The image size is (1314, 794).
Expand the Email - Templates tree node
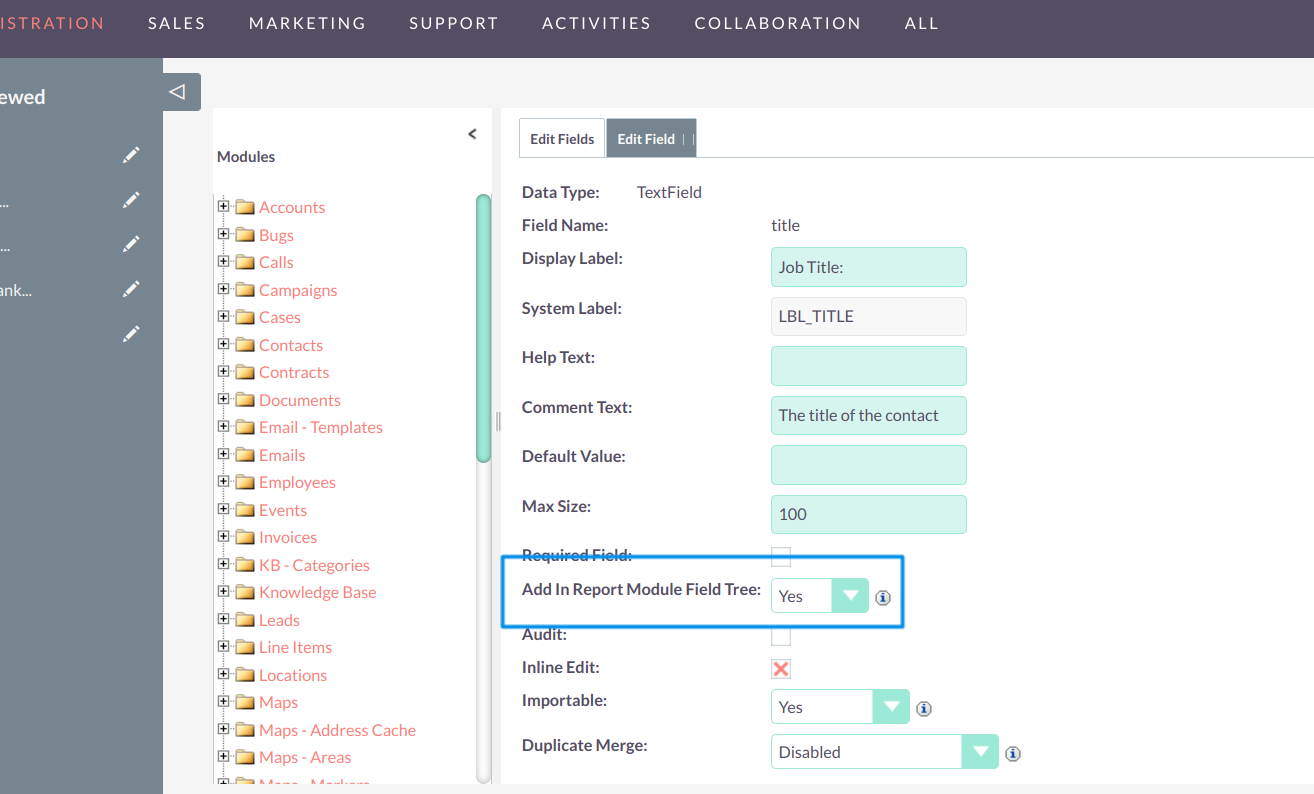click(x=224, y=427)
